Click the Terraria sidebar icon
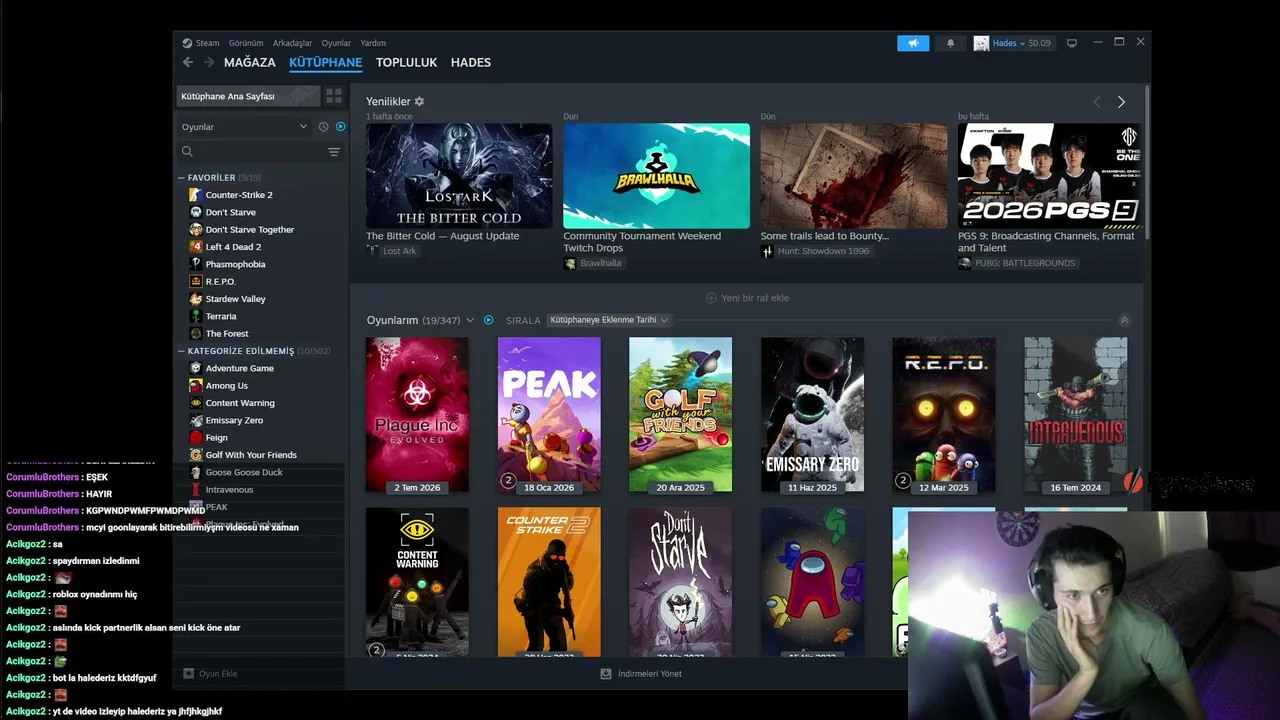1280x720 pixels. tap(196, 316)
